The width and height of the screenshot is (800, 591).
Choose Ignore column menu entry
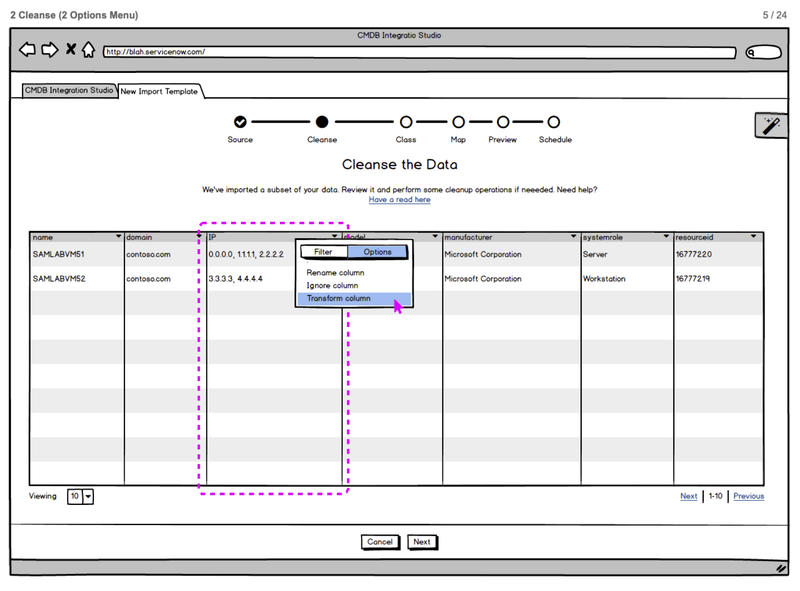coord(332,285)
